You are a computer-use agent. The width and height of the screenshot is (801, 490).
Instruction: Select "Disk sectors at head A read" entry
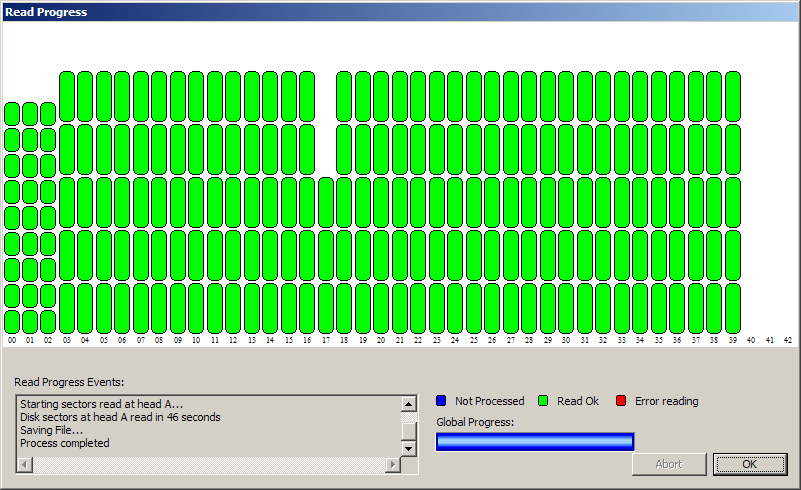pyautogui.click(x=120, y=417)
